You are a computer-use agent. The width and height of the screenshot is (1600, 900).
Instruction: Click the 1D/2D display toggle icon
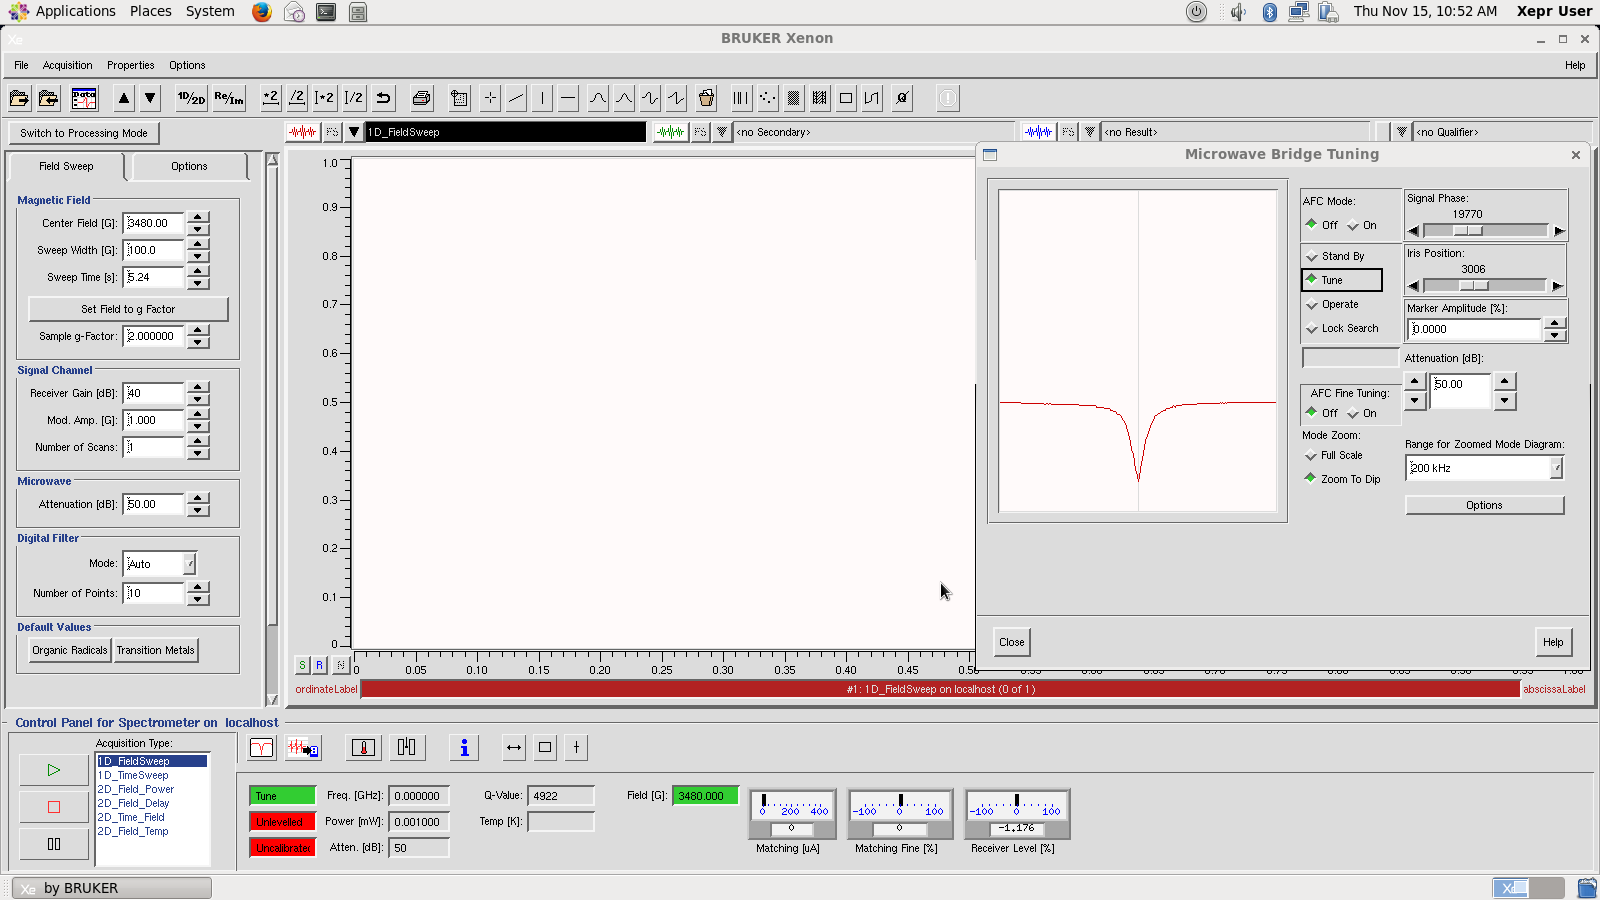191,98
